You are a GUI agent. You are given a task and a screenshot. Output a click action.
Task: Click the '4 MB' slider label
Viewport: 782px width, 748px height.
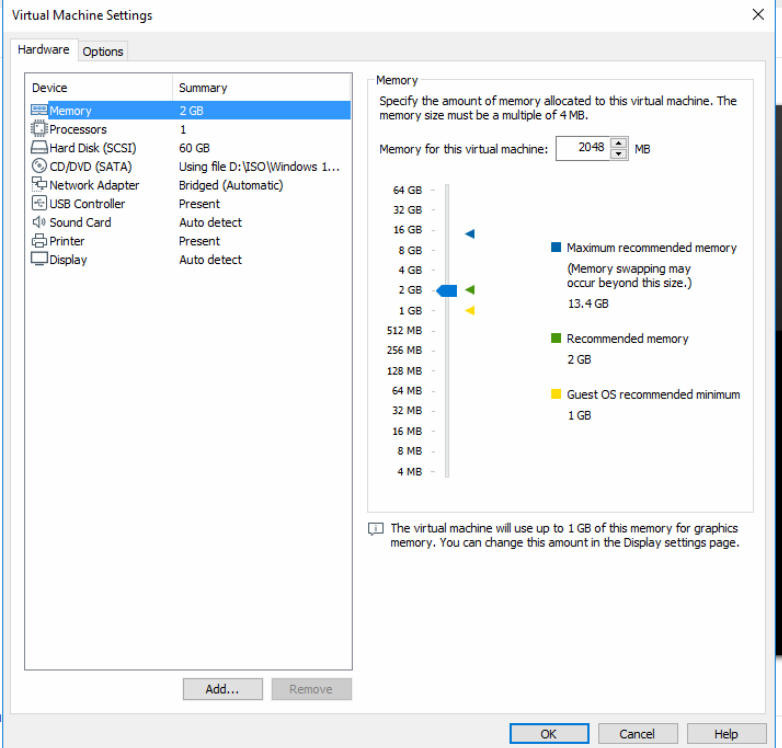(409, 472)
